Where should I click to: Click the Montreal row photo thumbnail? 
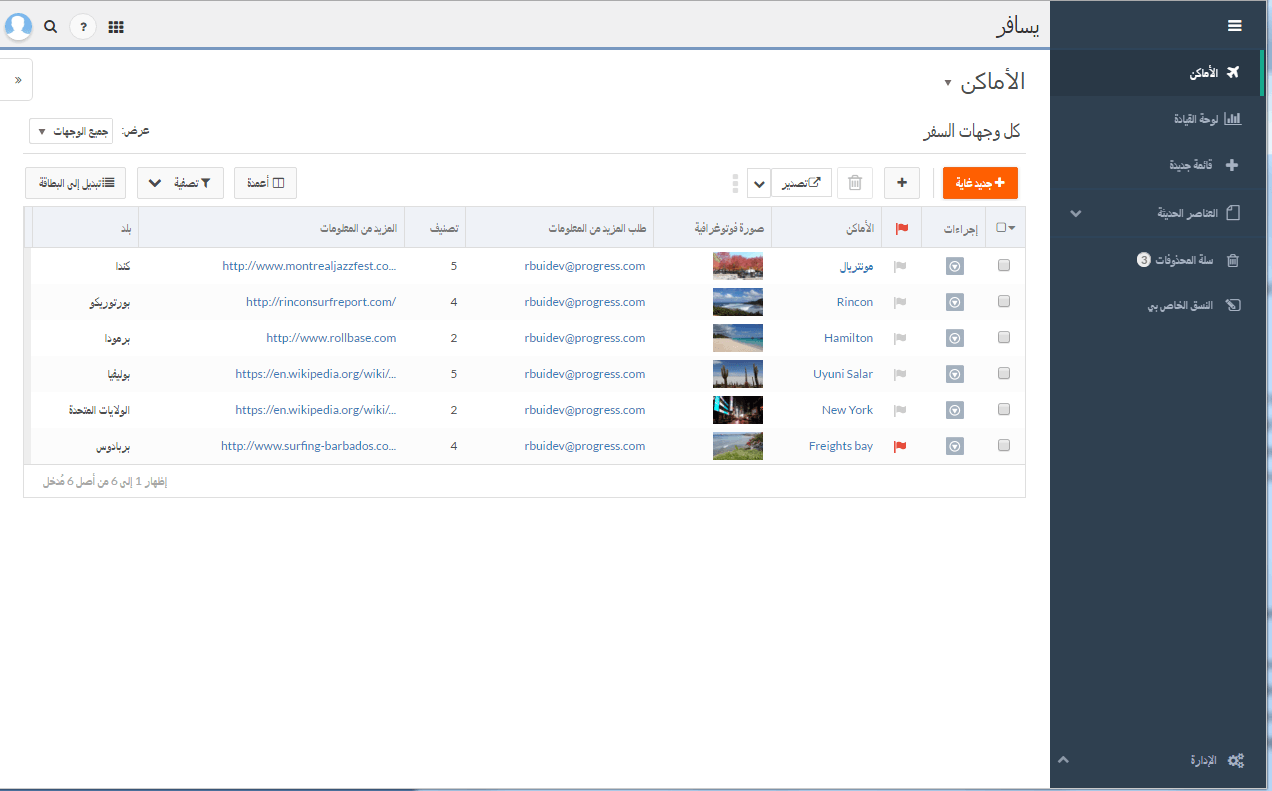pyautogui.click(x=738, y=266)
